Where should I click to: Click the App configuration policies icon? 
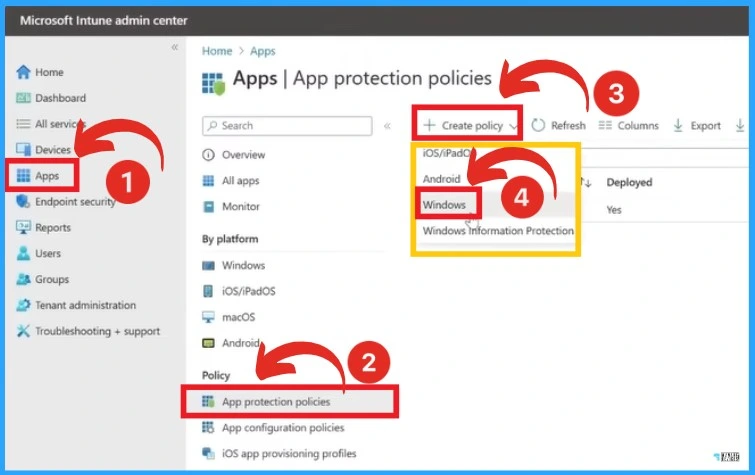point(208,427)
